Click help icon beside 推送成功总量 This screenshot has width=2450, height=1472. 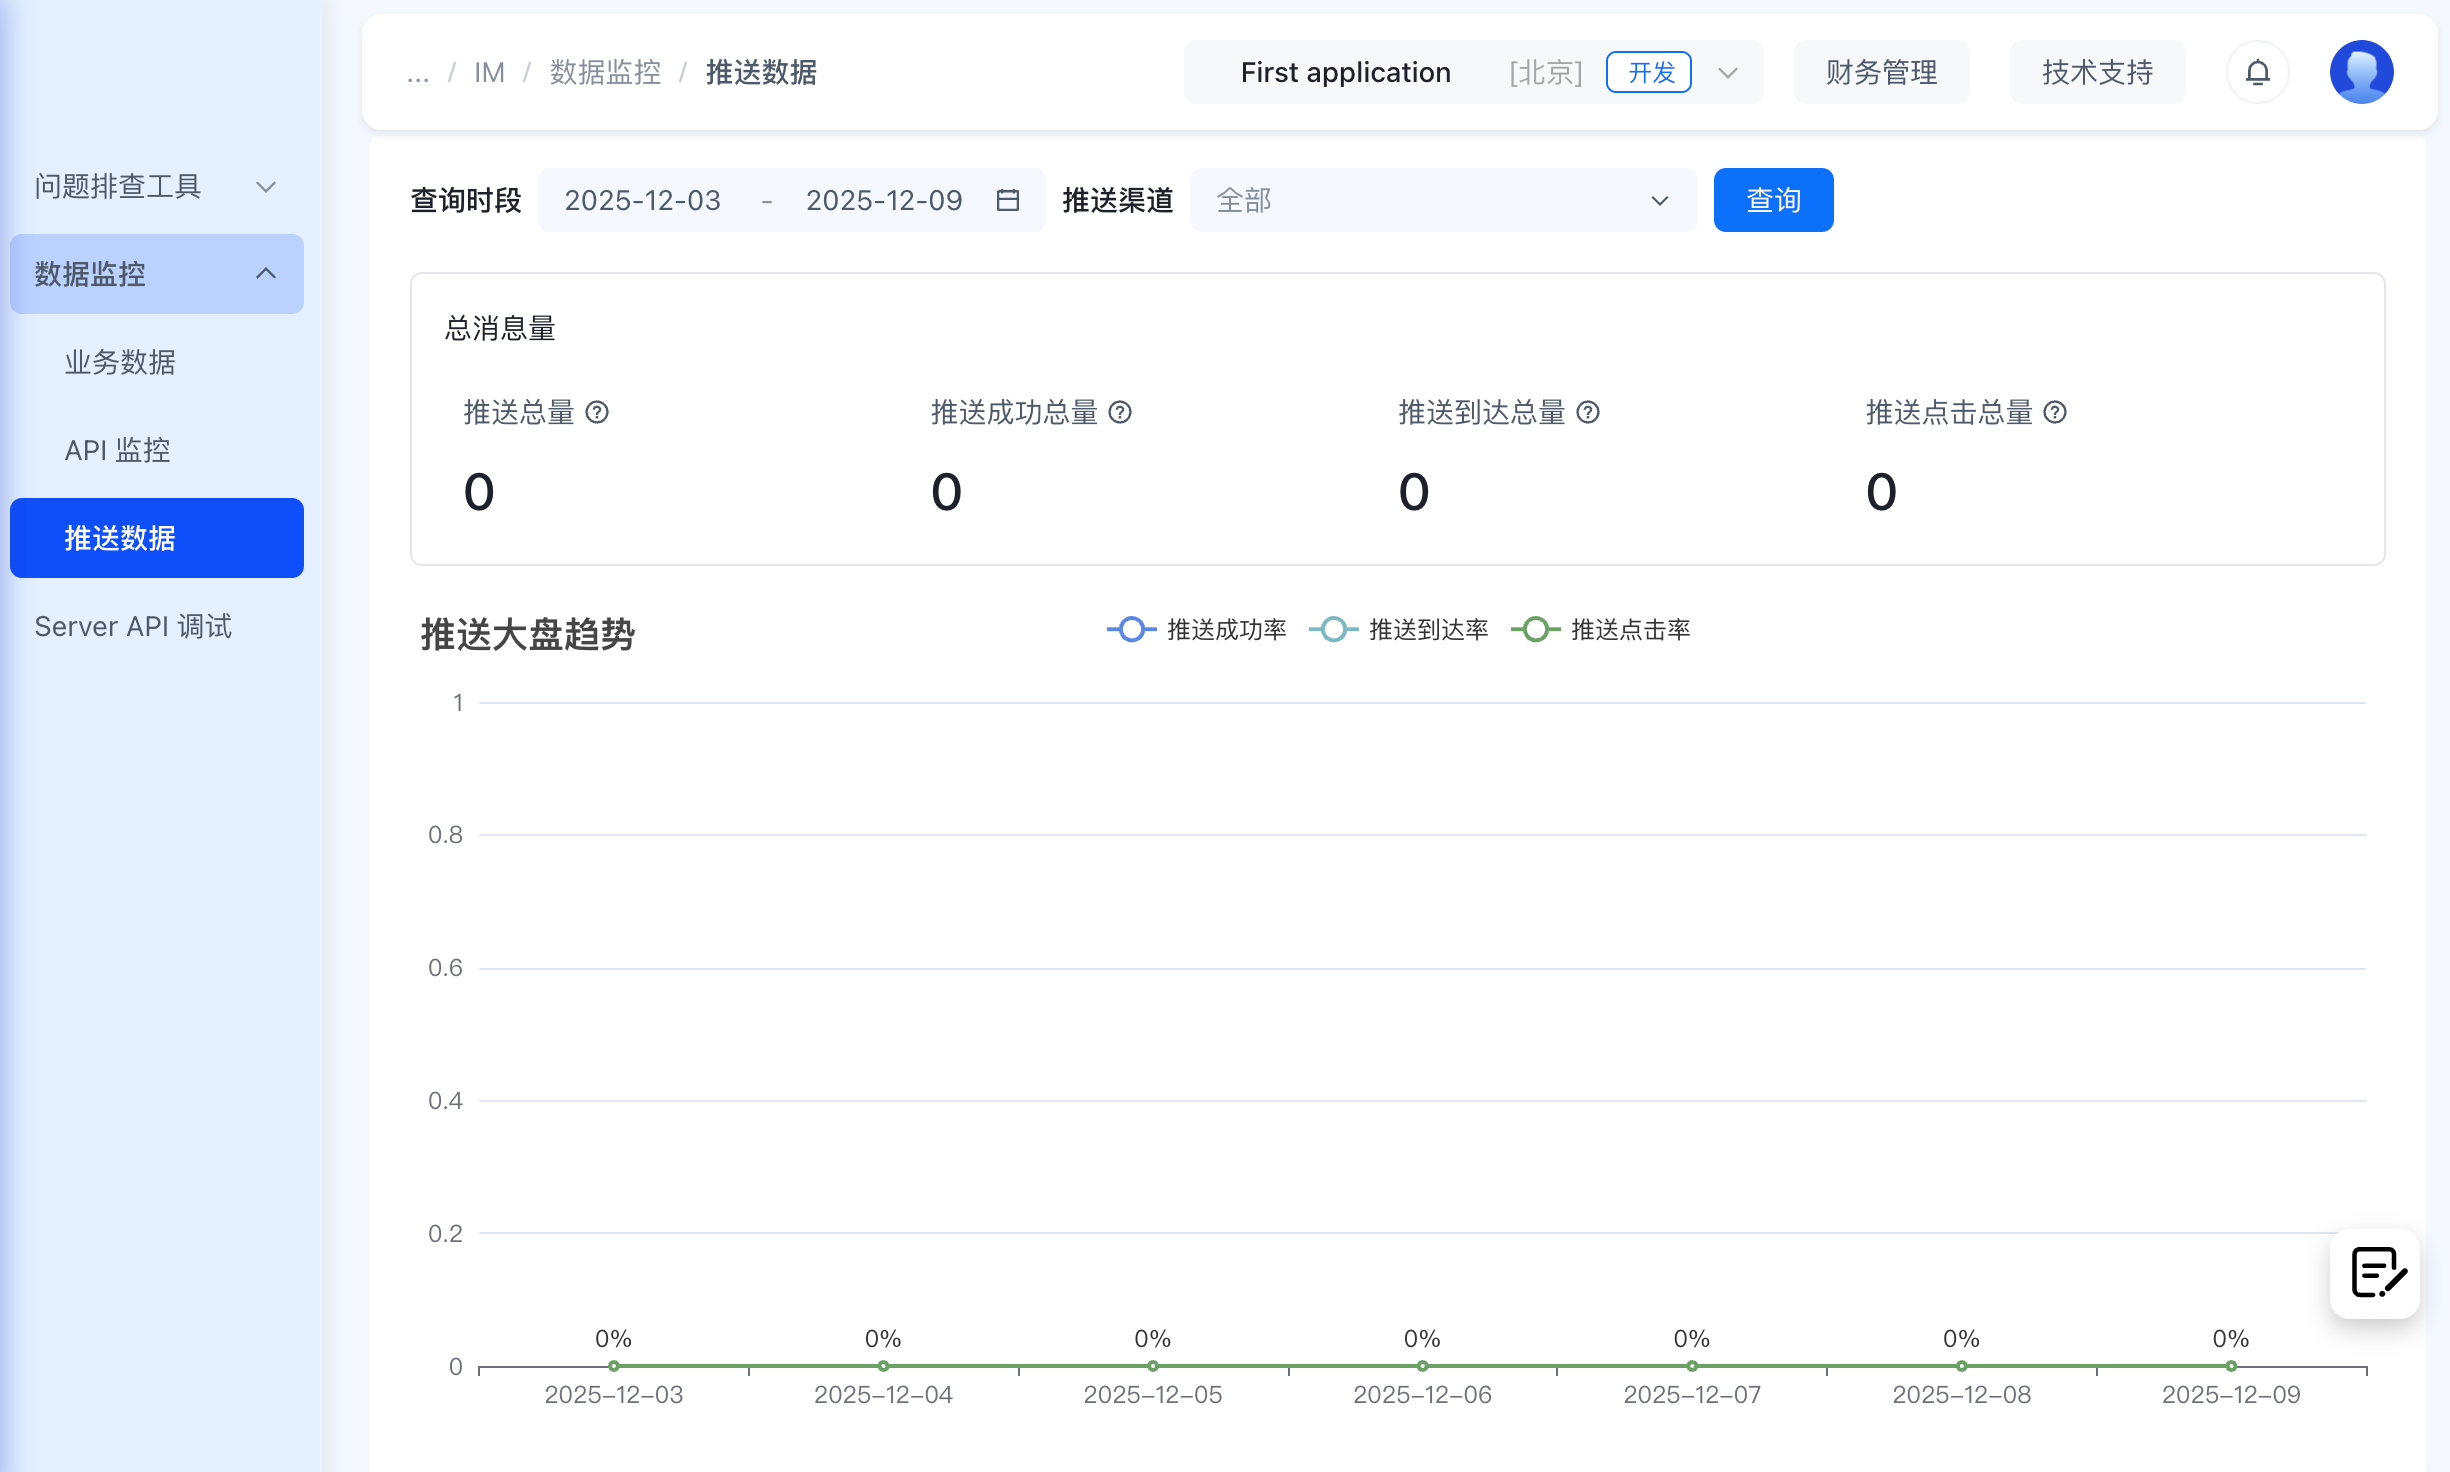tap(1120, 412)
